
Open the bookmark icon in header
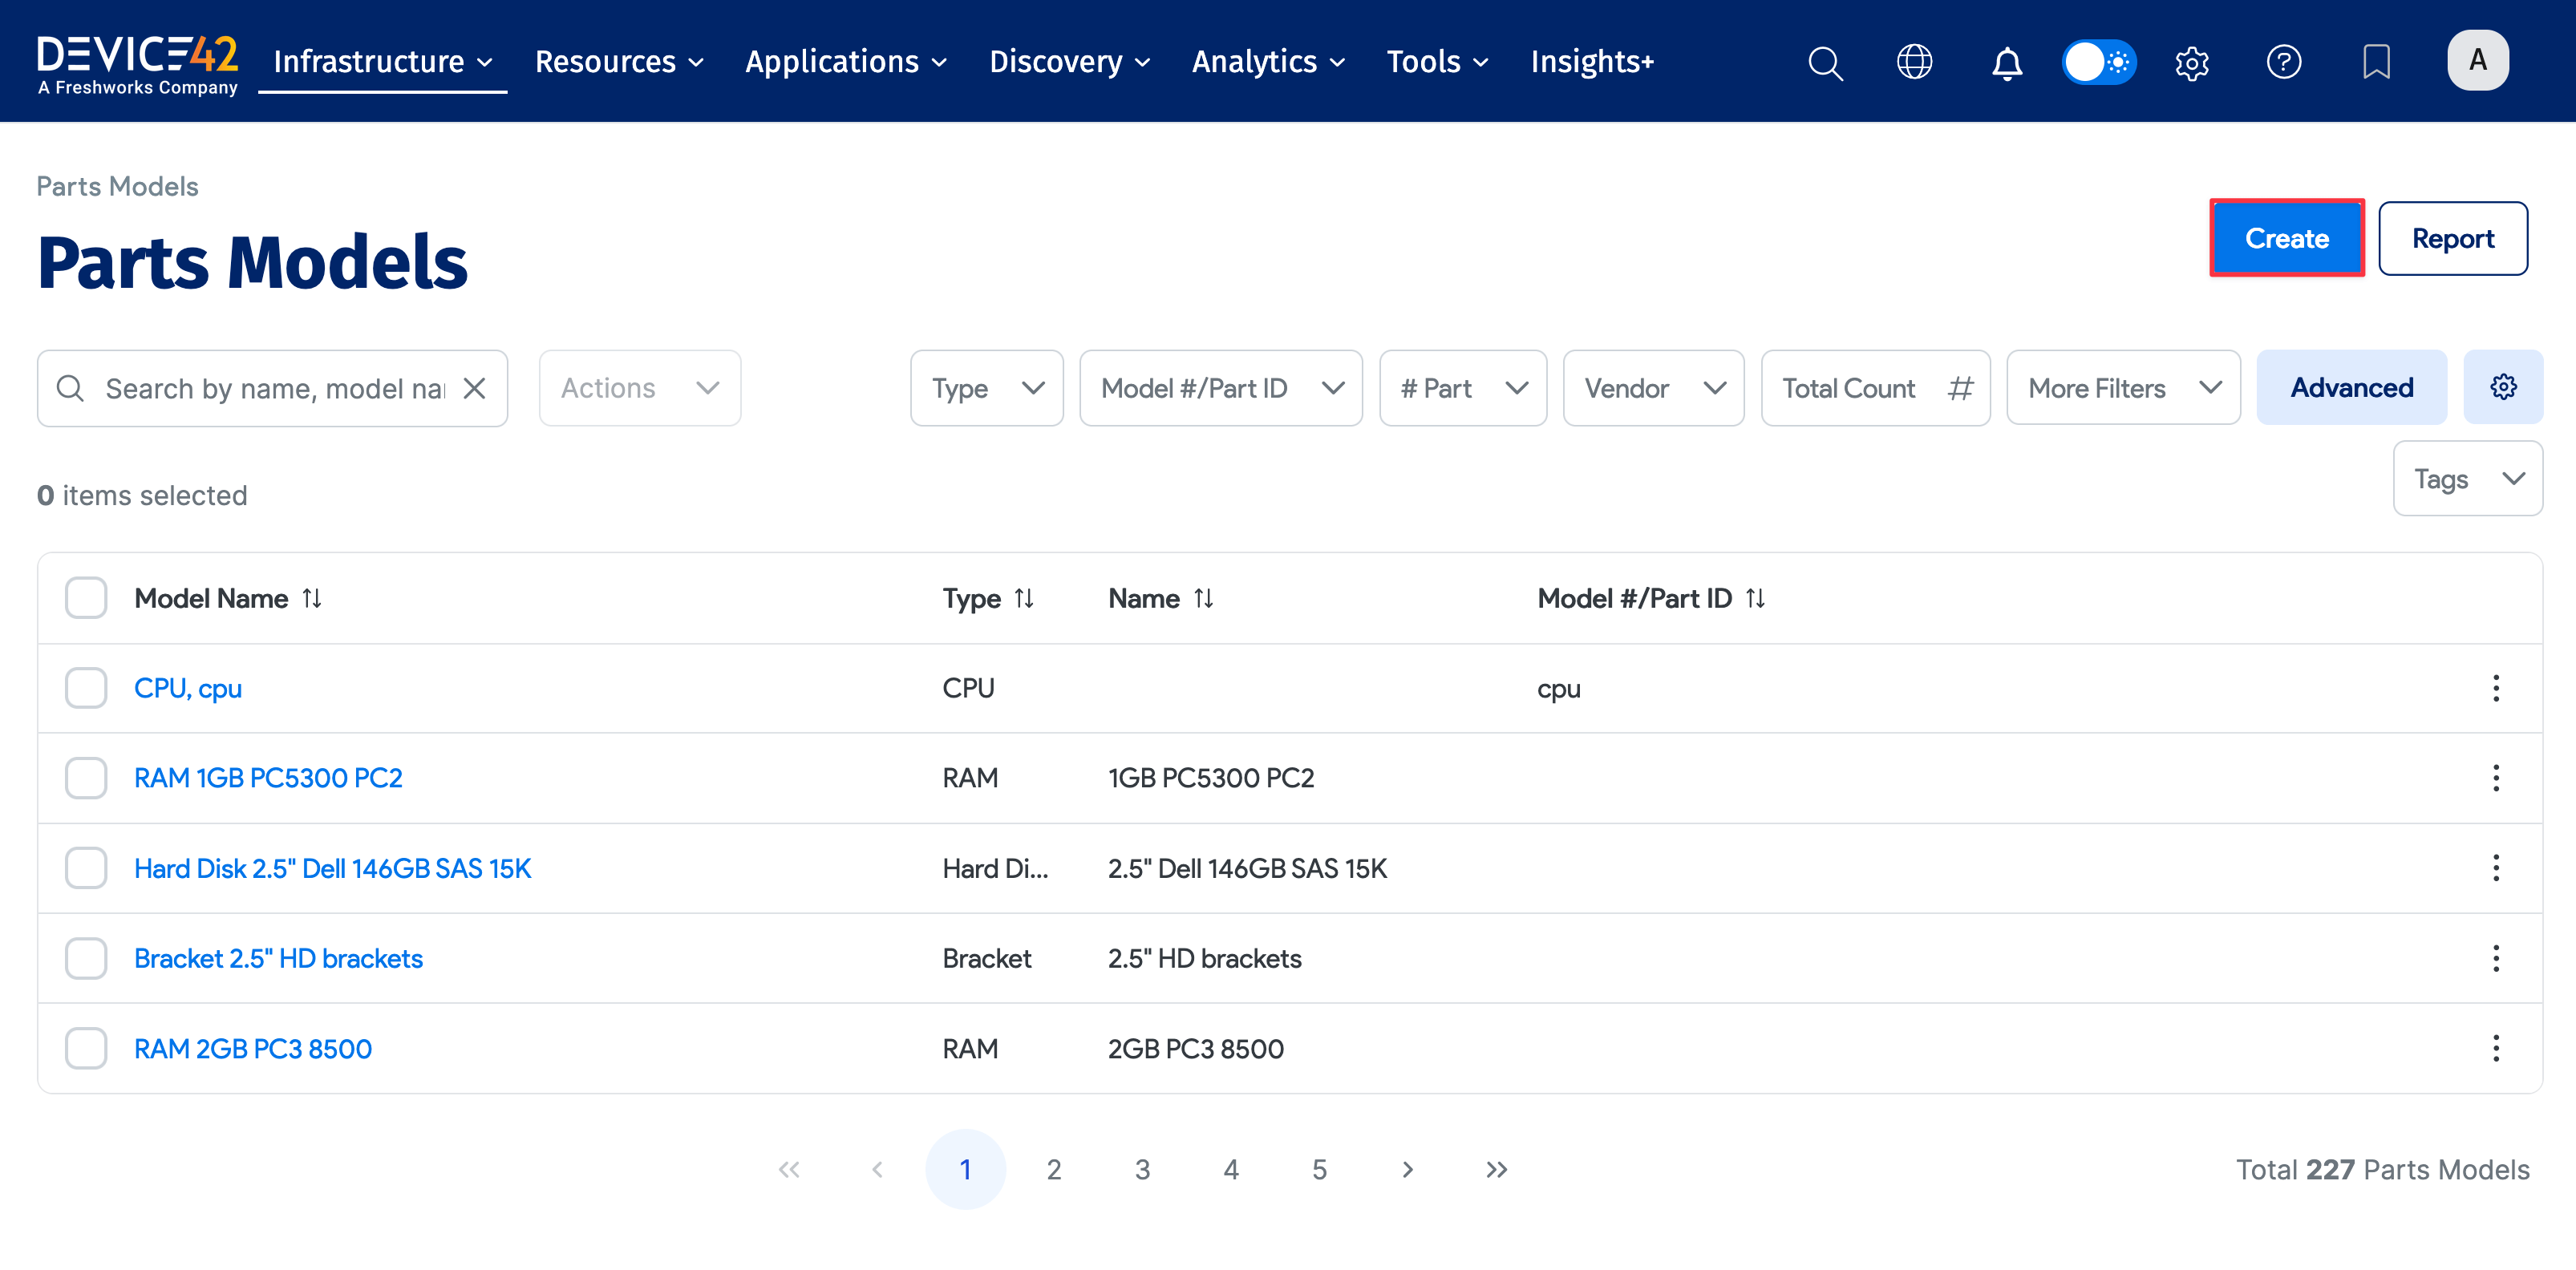coord(2376,62)
